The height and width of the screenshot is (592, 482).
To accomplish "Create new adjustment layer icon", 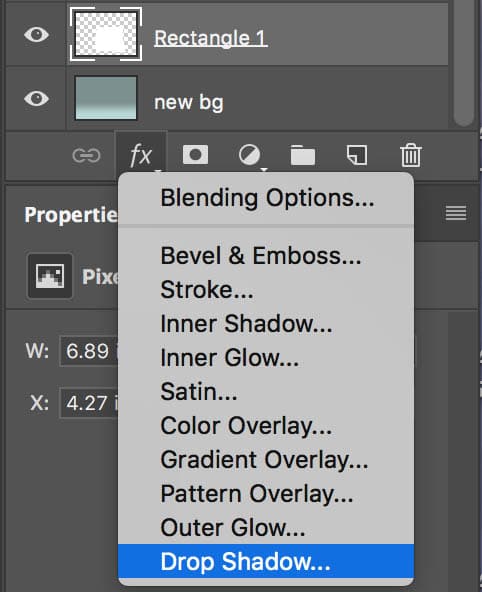I will pos(249,155).
